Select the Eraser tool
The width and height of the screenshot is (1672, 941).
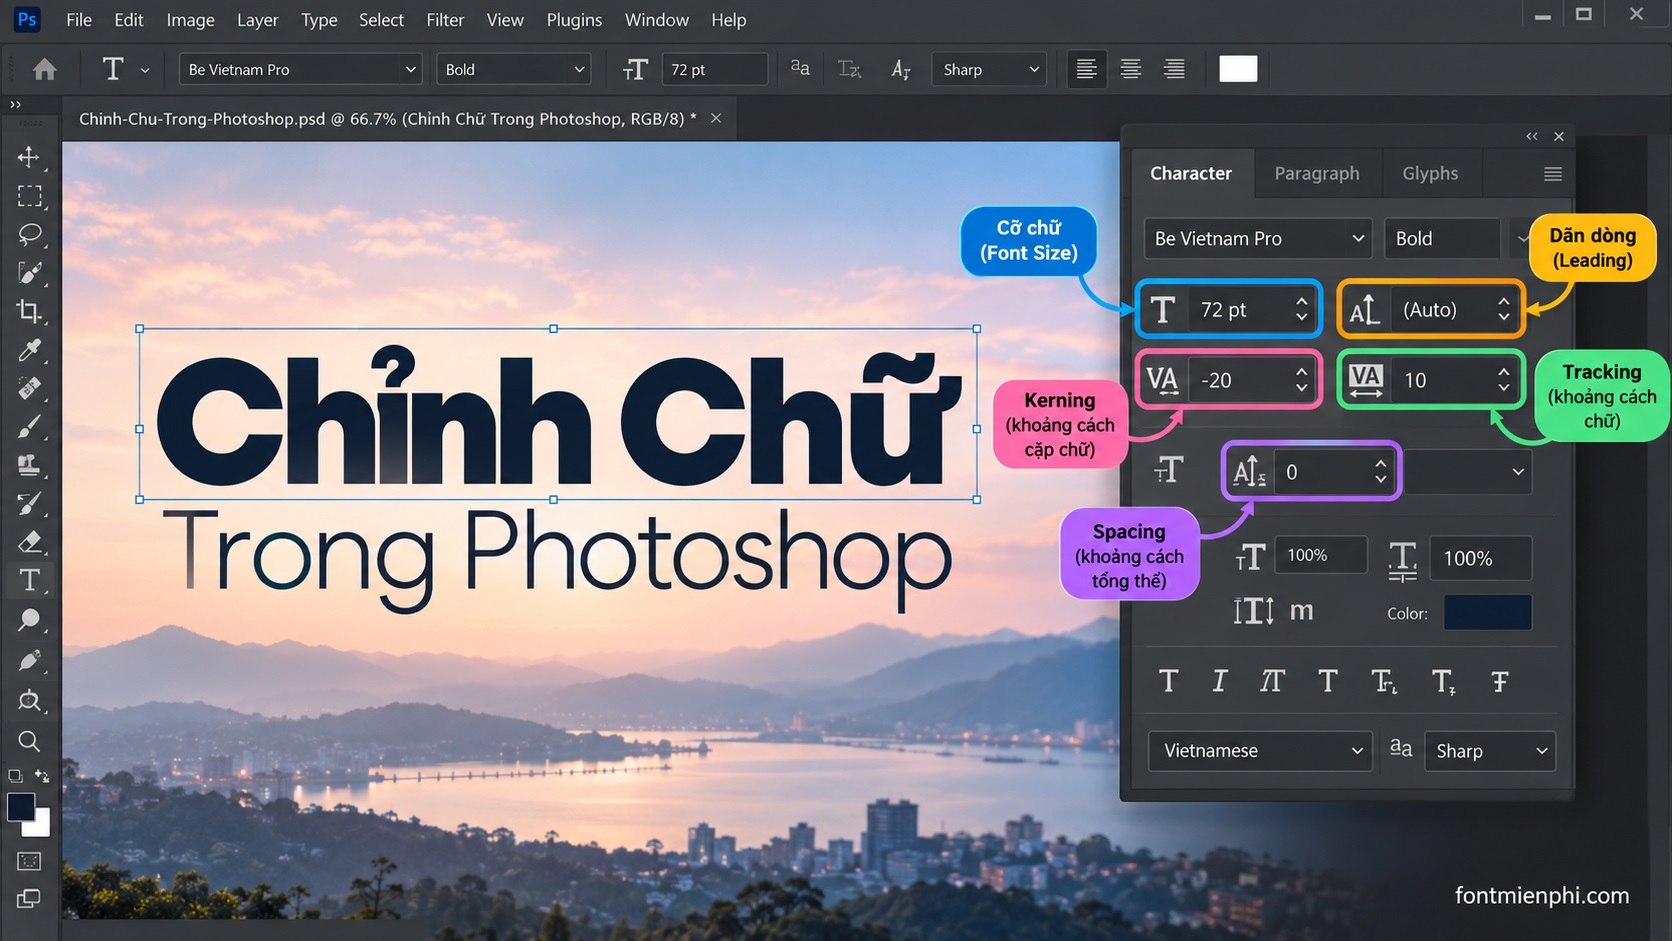(x=29, y=542)
